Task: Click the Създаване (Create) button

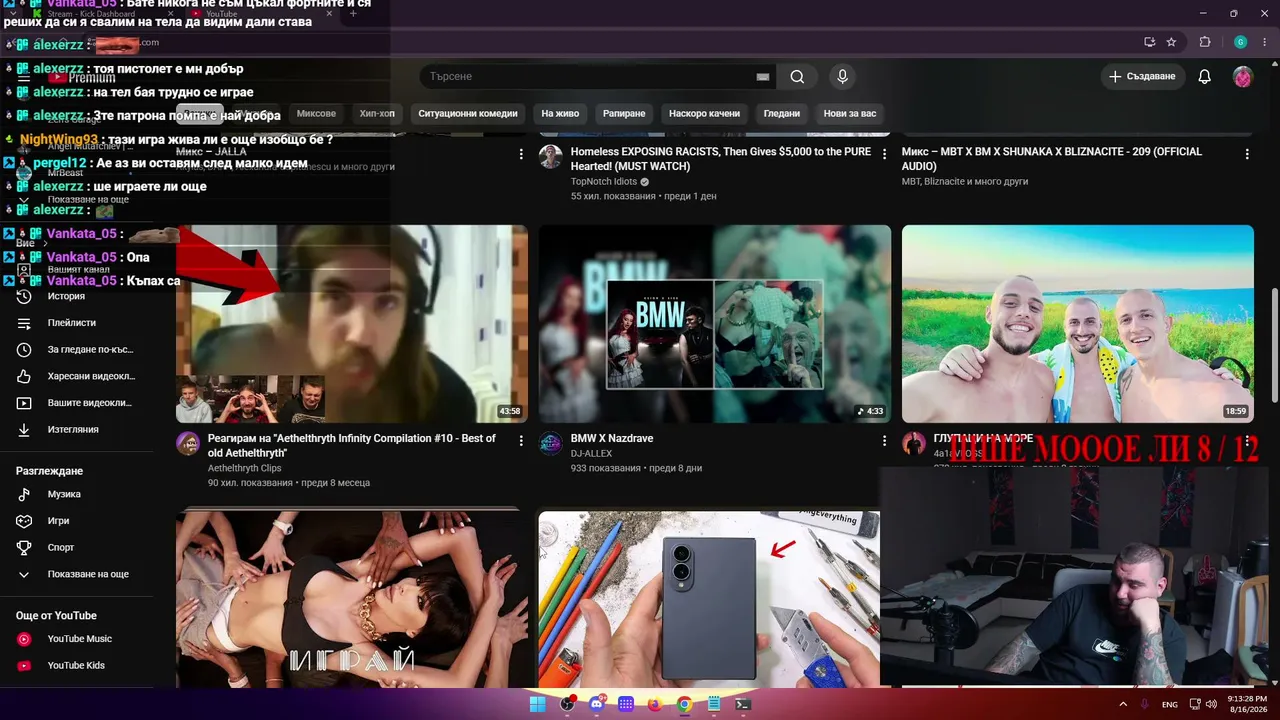Action: (1143, 77)
